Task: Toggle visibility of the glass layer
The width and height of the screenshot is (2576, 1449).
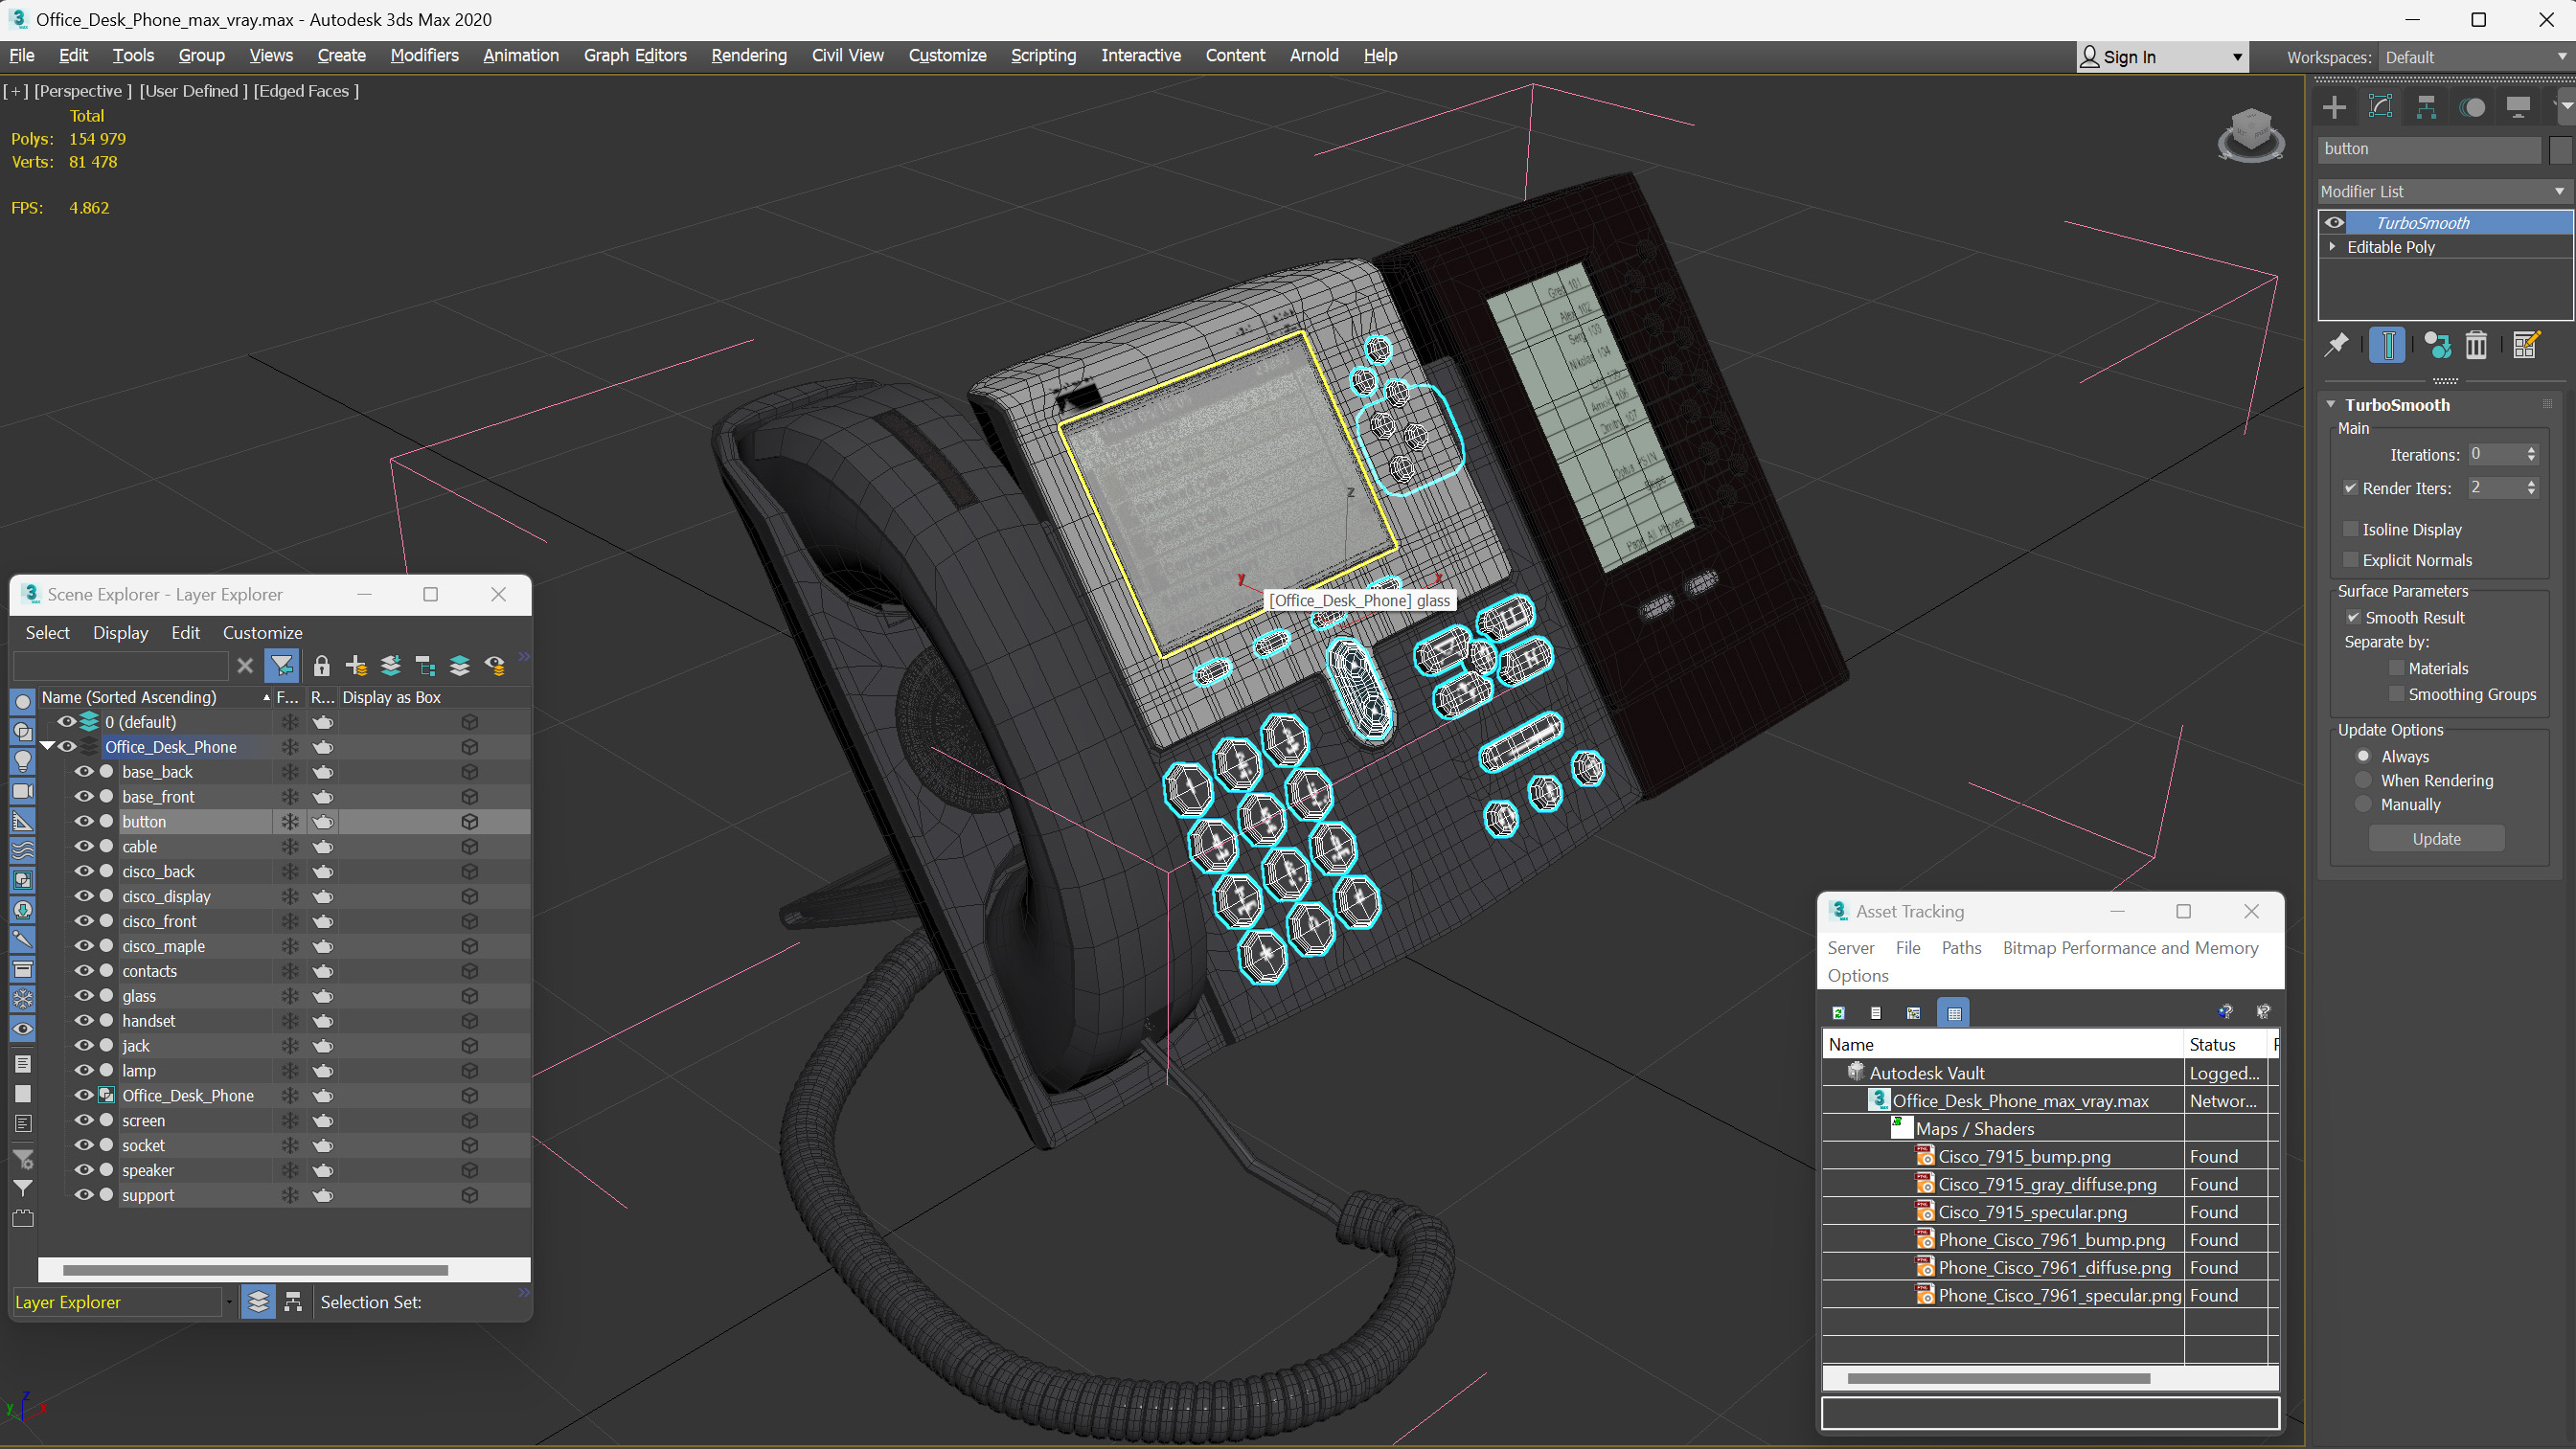Action: click(83, 994)
